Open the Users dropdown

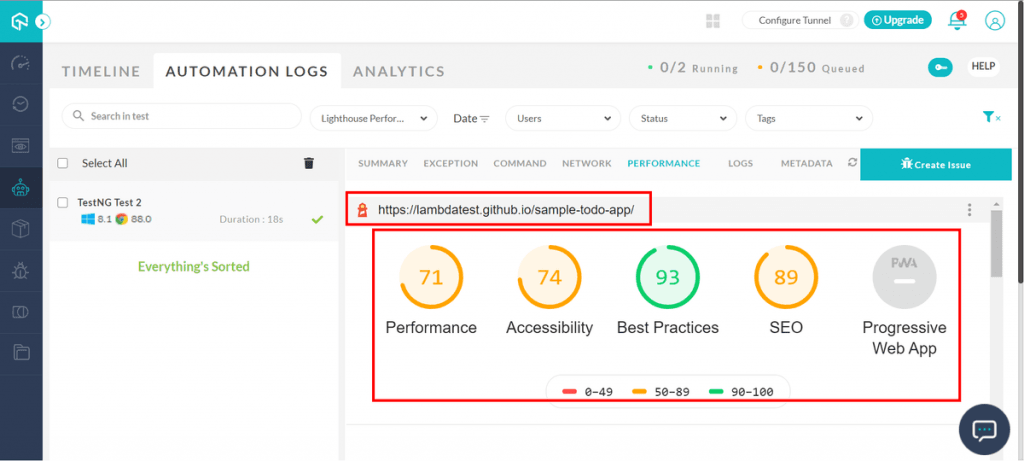click(x=563, y=119)
